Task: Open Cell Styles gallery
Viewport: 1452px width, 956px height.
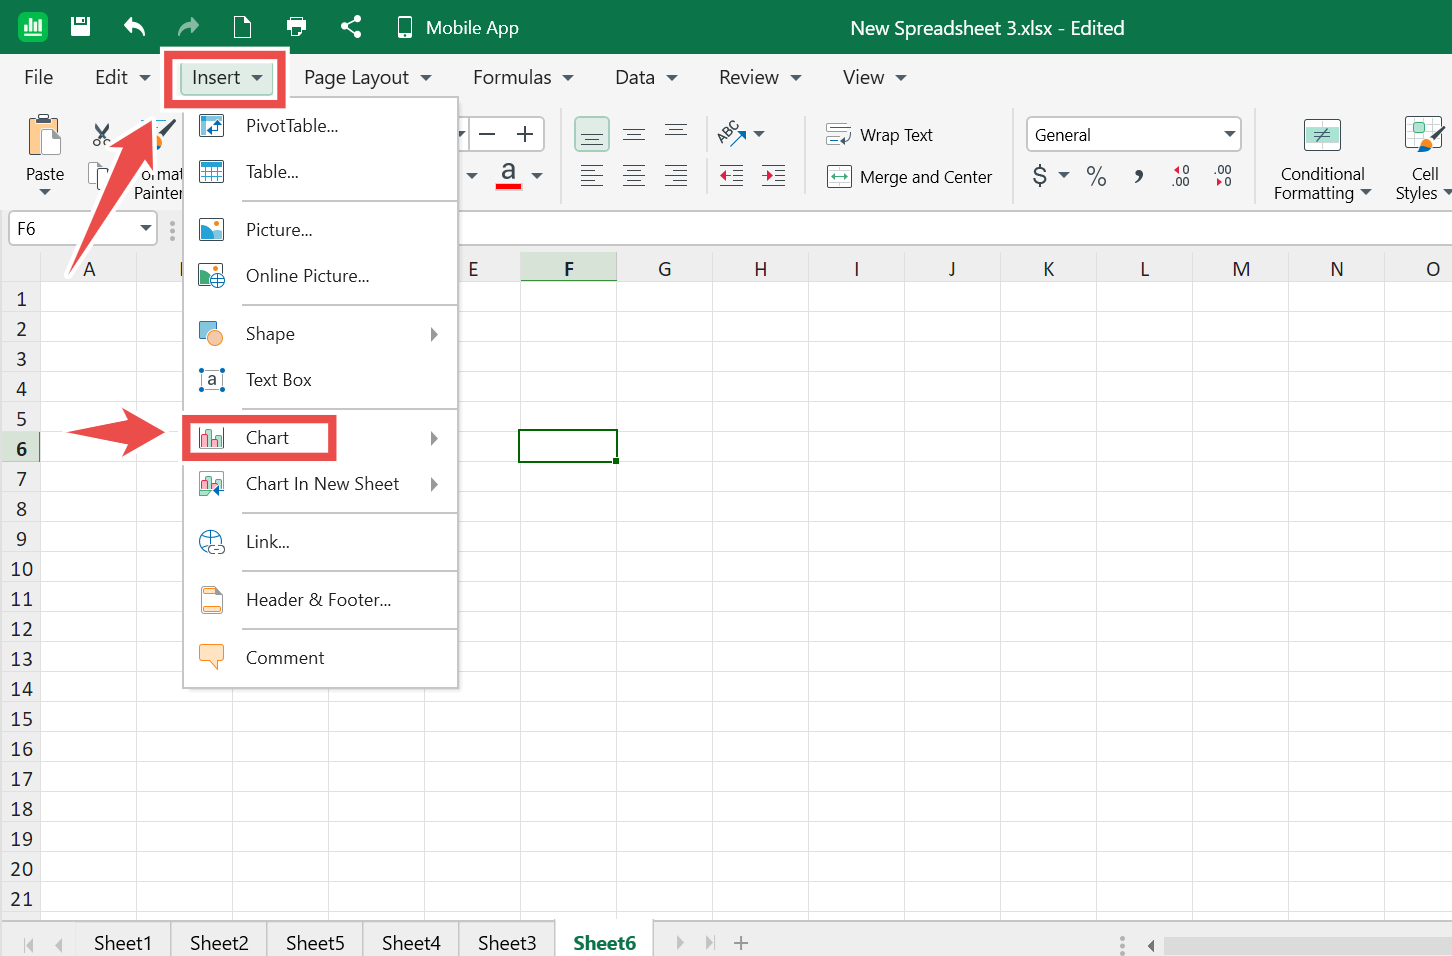Action: [1422, 158]
